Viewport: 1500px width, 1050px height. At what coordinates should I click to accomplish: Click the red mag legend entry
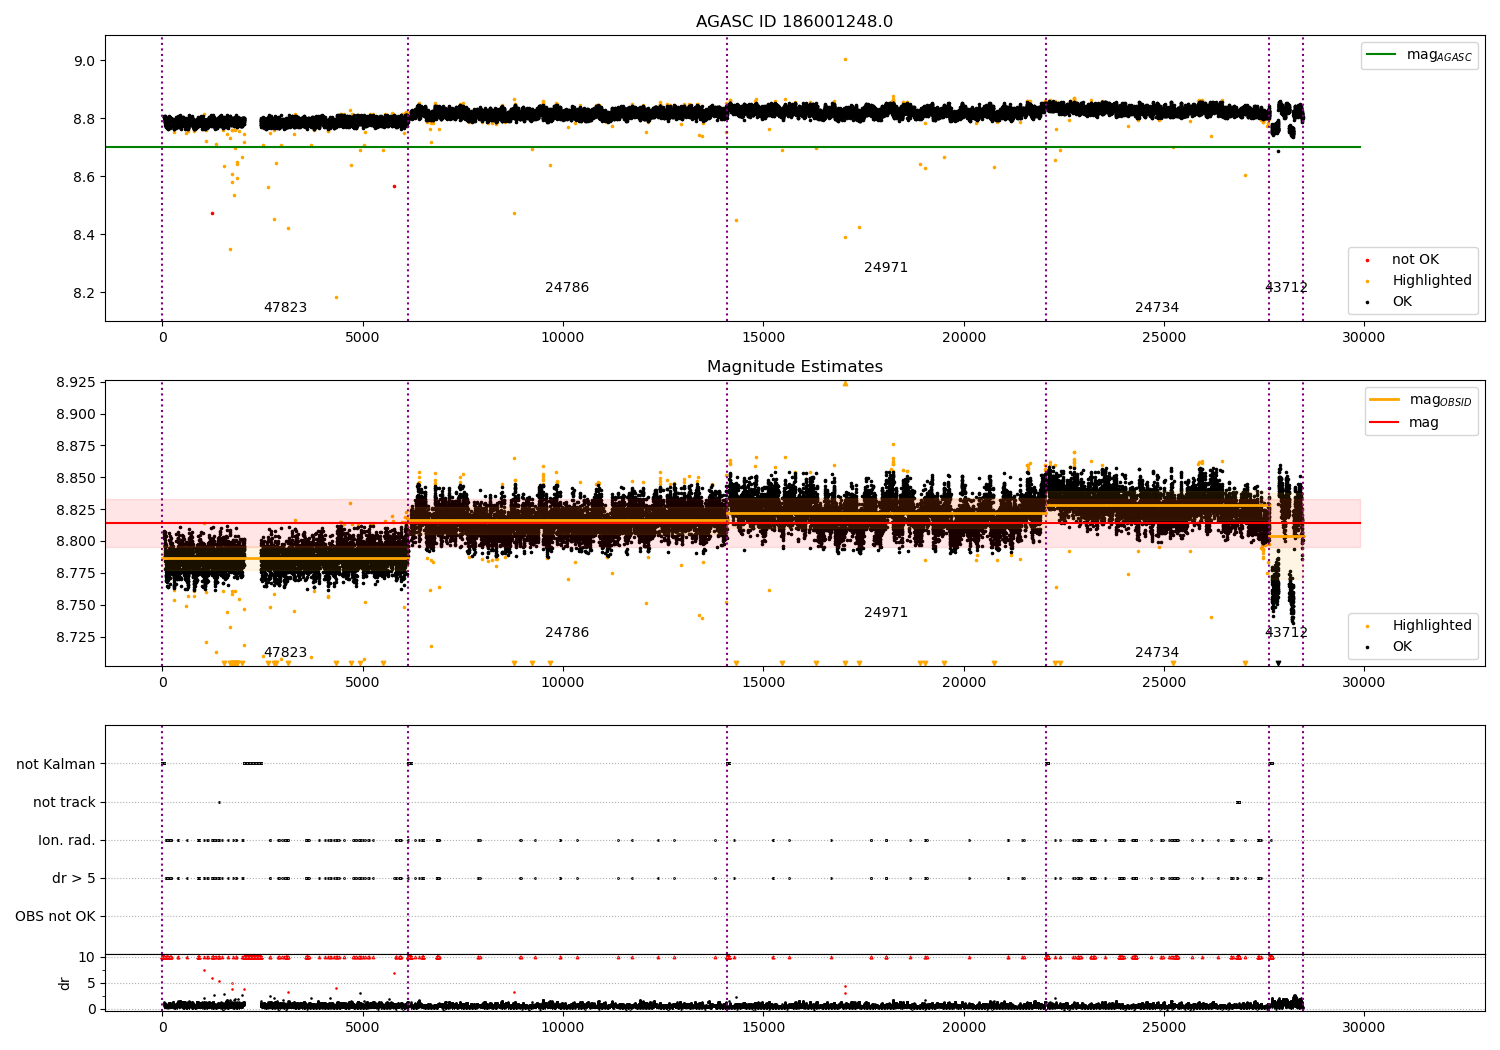pos(1405,422)
